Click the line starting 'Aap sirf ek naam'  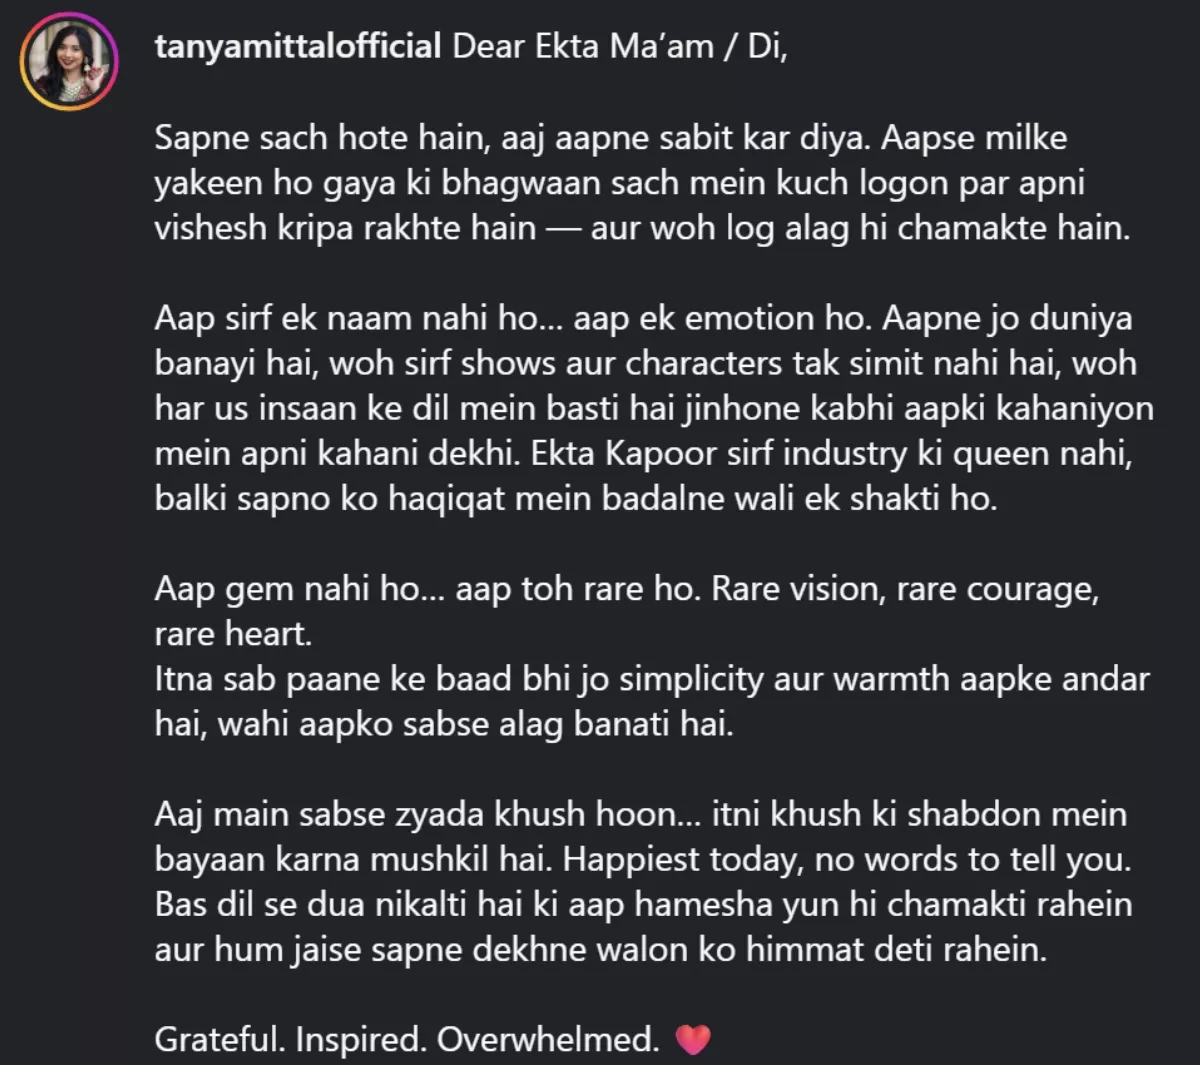pyautogui.click(x=643, y=318)
